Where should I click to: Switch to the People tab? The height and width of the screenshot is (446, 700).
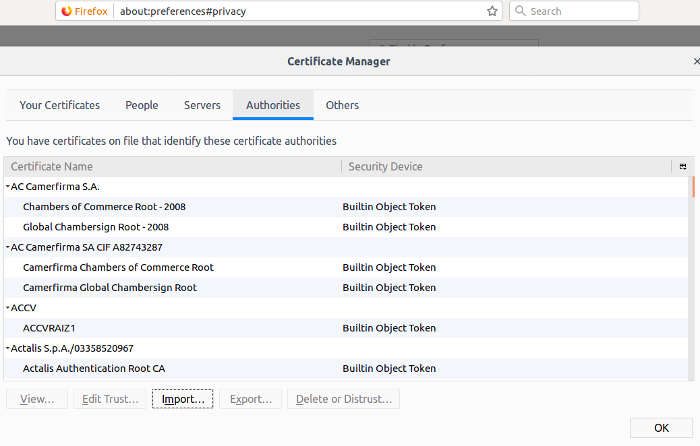142,105
